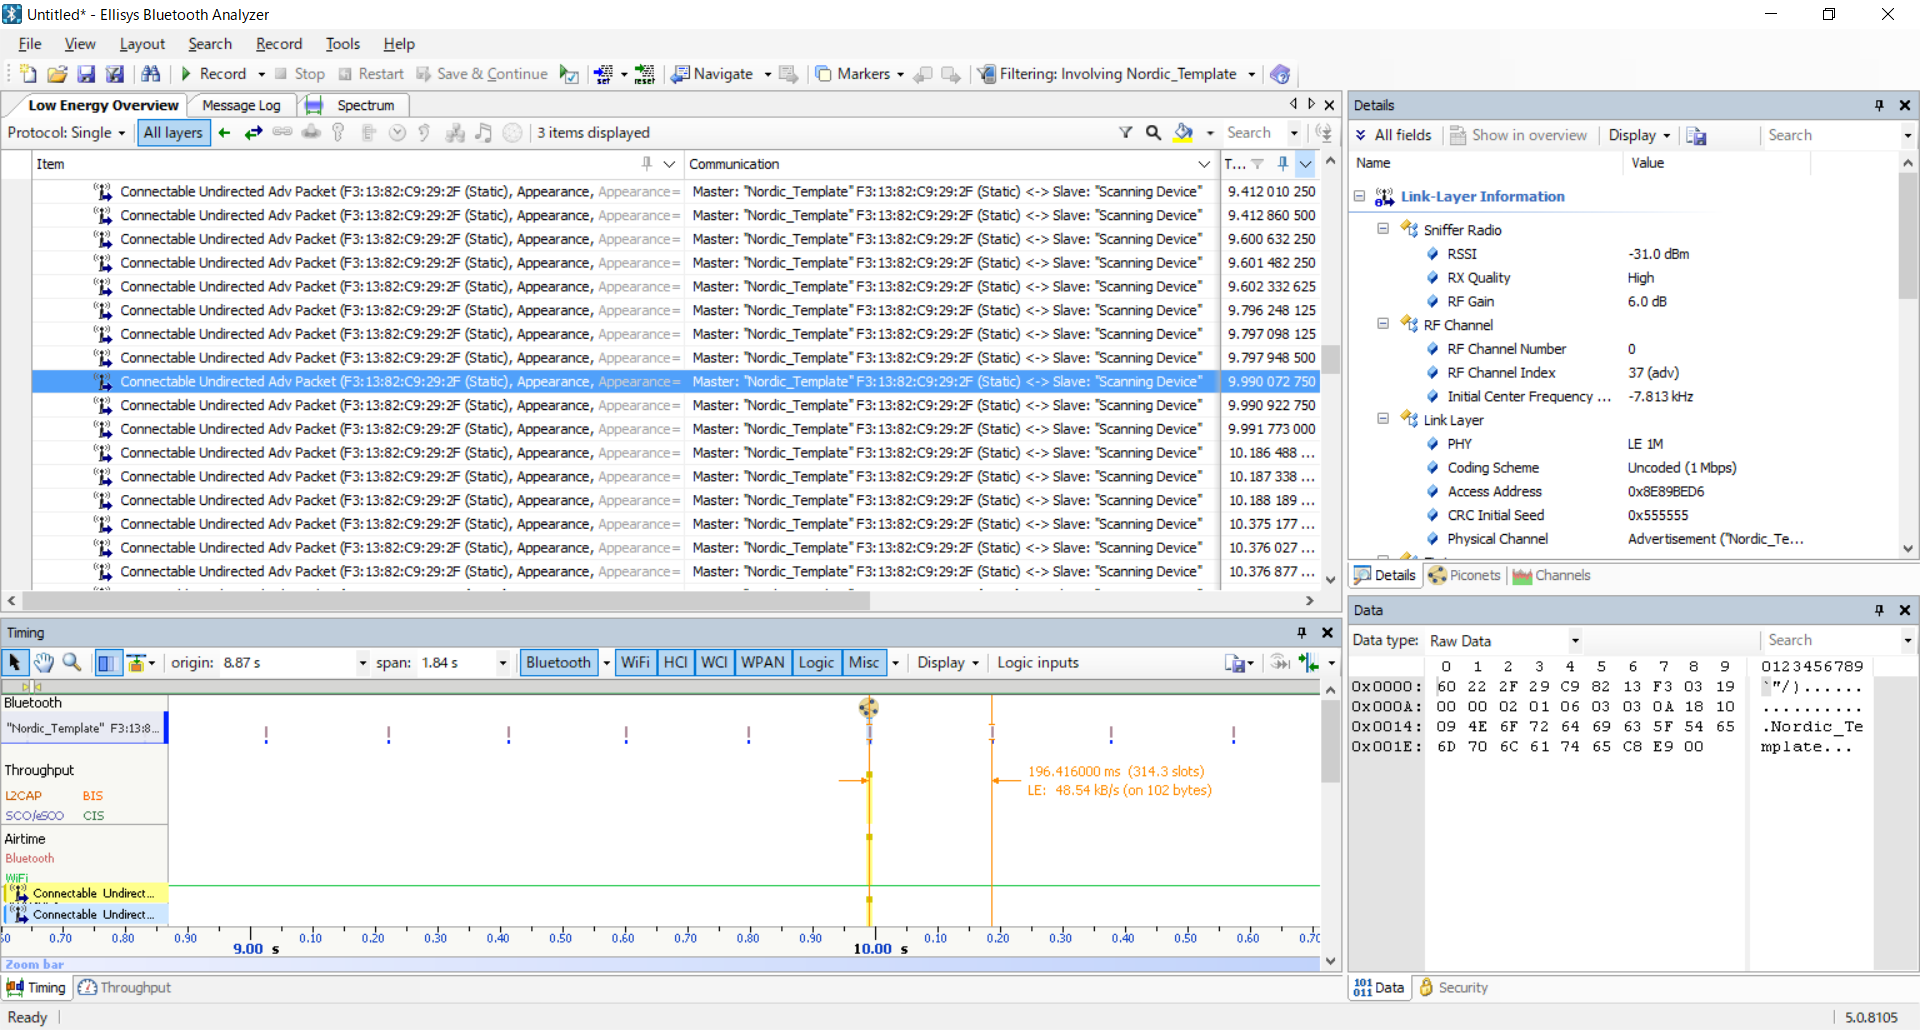Screen dimensions: 1920x1030
Task: Click the help book icon in toolbar
Action: pos(1280,74)
